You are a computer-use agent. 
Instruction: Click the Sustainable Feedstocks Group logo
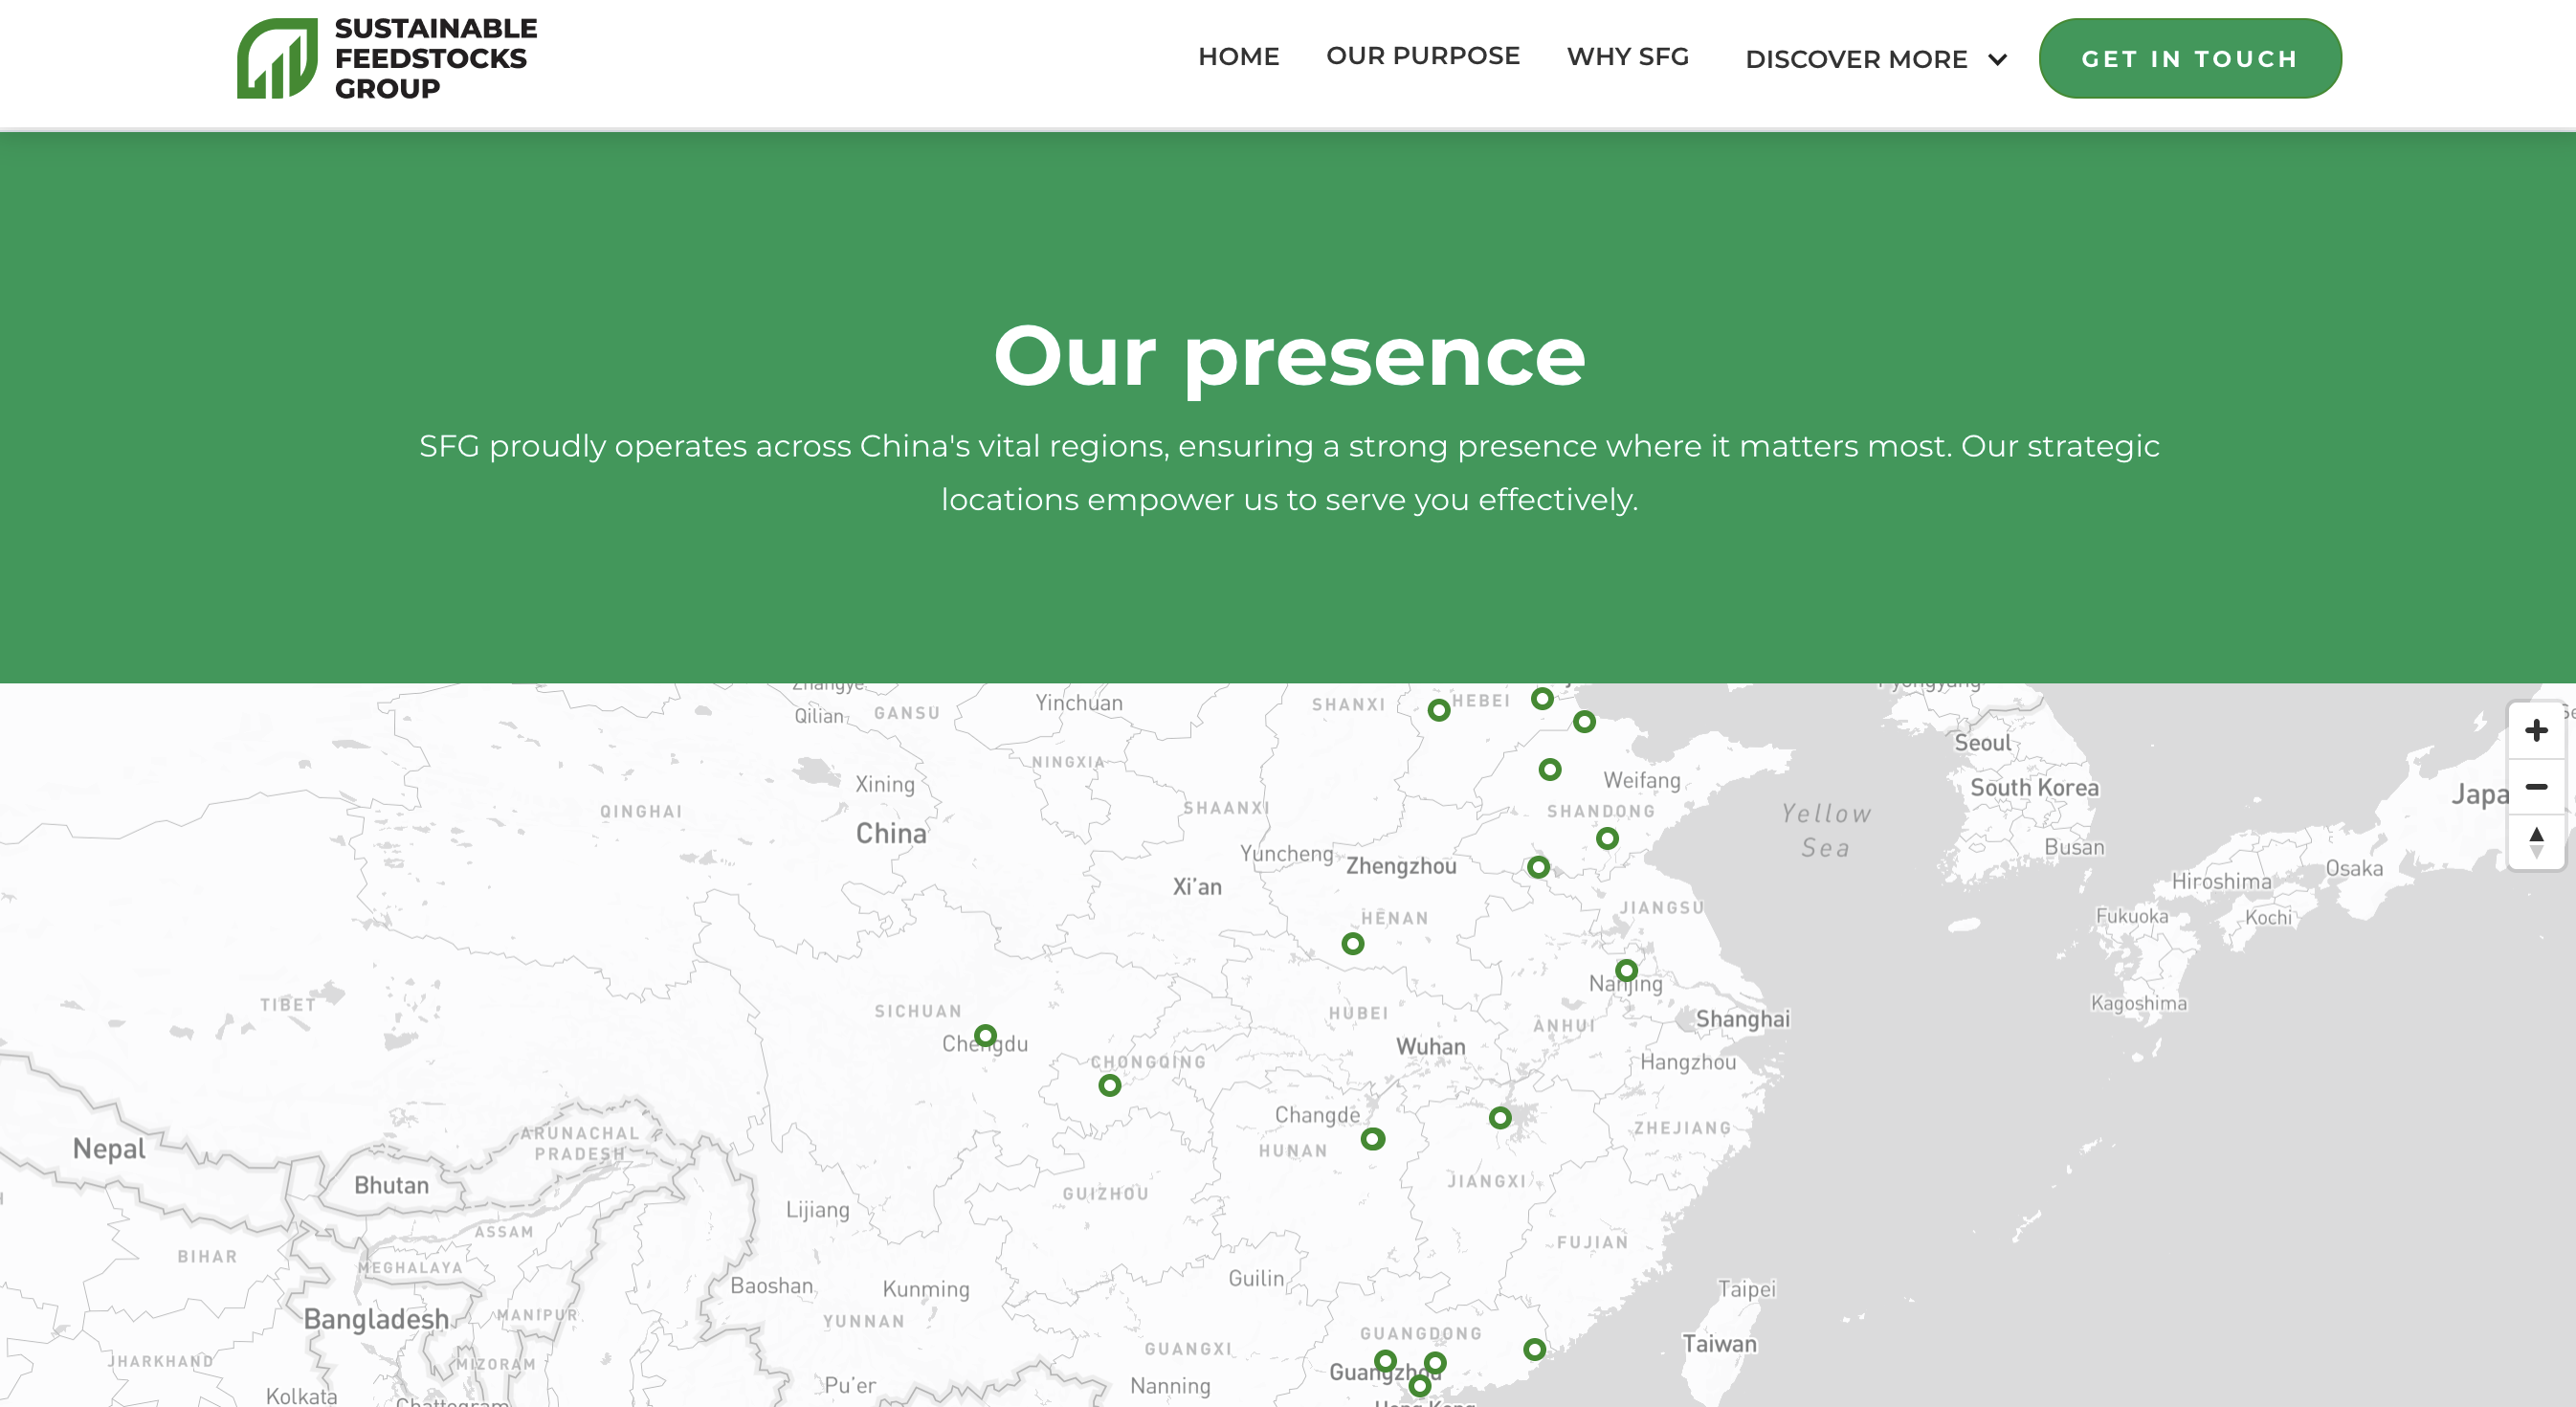point(277,58)
